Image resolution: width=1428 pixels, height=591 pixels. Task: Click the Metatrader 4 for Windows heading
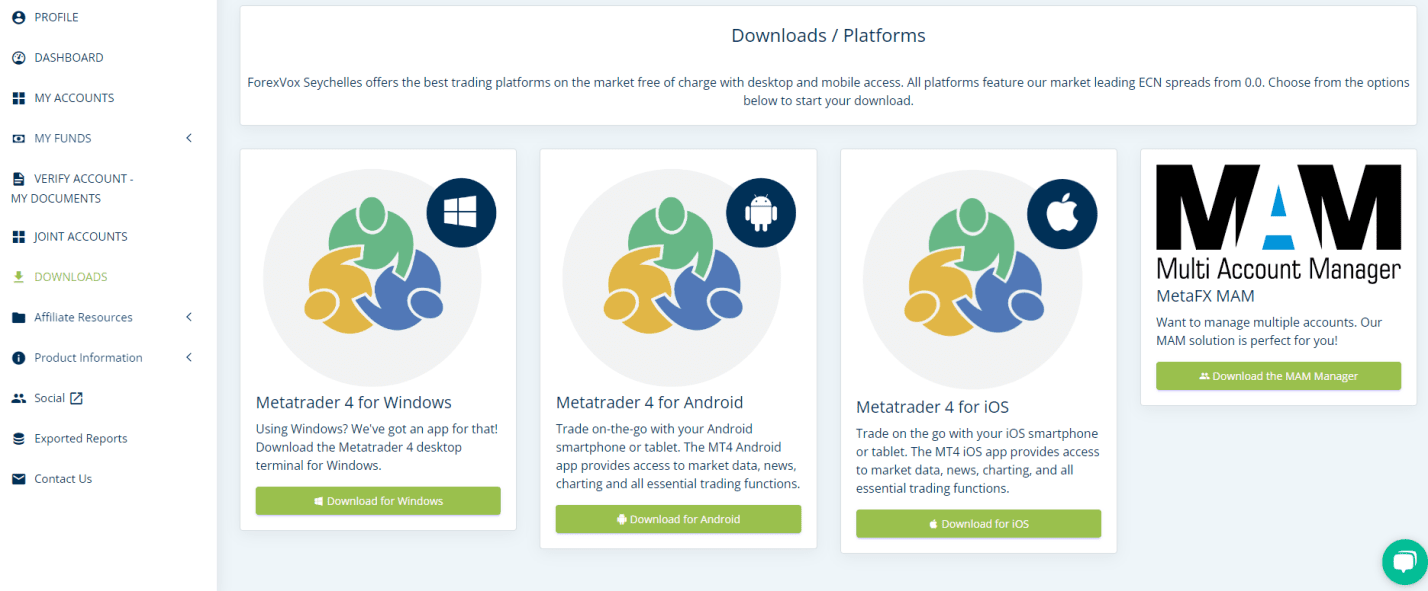(x=354, y=403)
